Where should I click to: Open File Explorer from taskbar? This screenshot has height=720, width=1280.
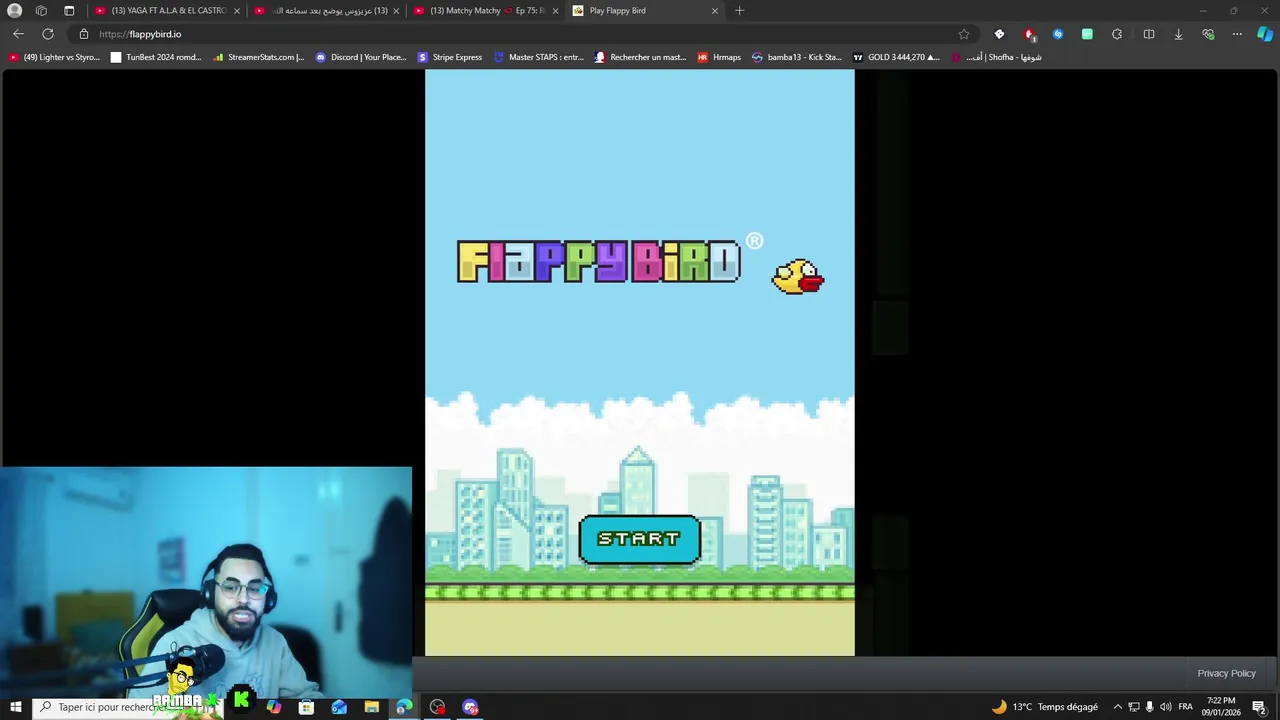(372, 707)
